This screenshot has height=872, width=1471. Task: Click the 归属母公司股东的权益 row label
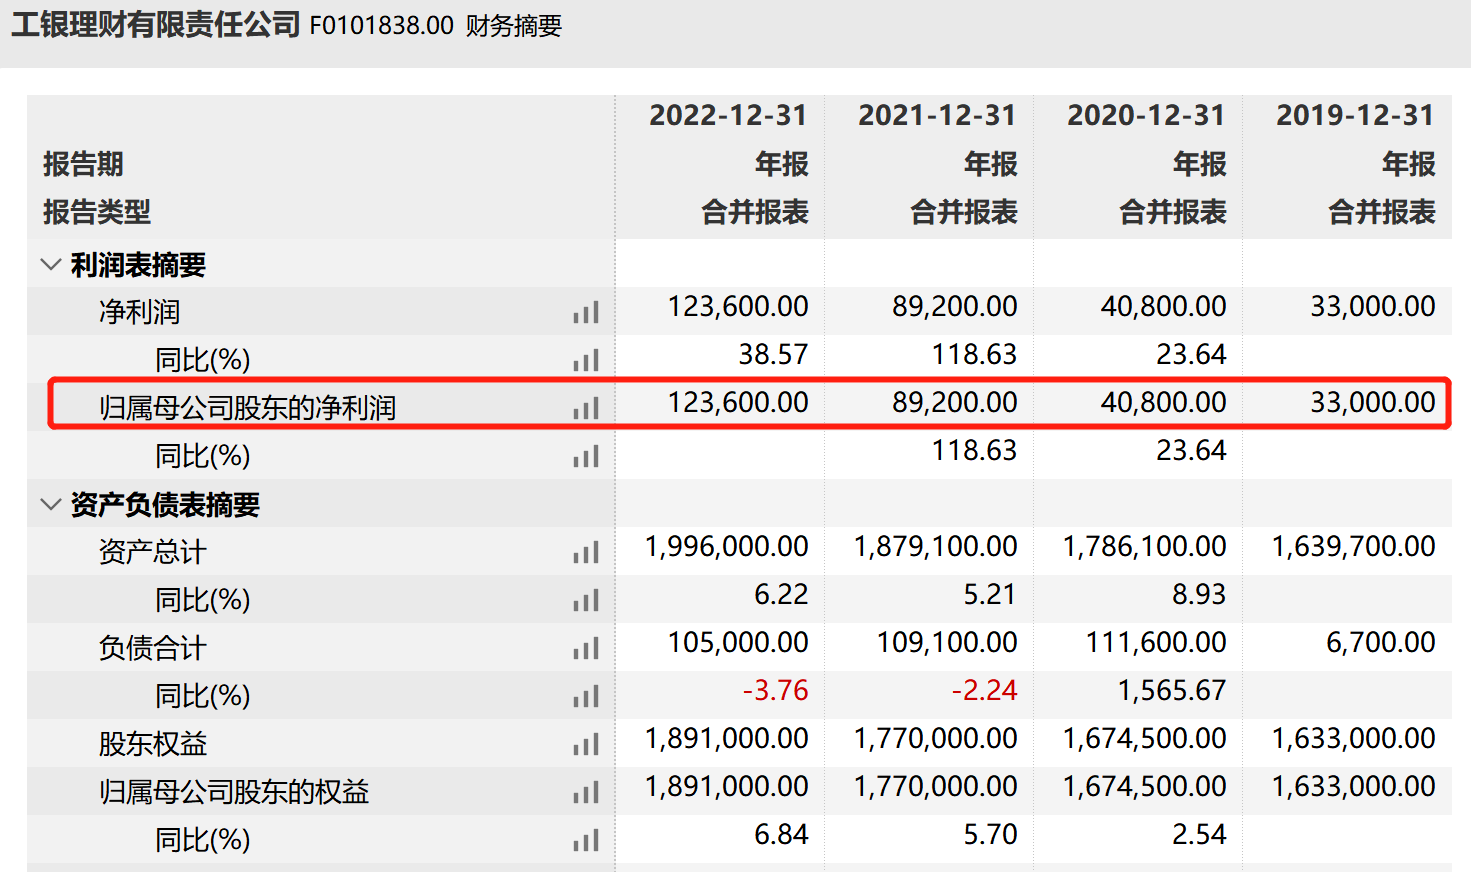pyautogui.click(x=234, y=792)
